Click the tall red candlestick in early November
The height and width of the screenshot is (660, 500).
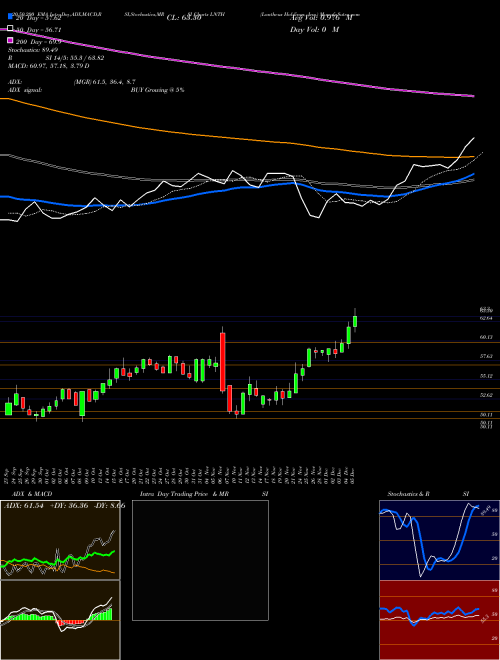(223, 362)
